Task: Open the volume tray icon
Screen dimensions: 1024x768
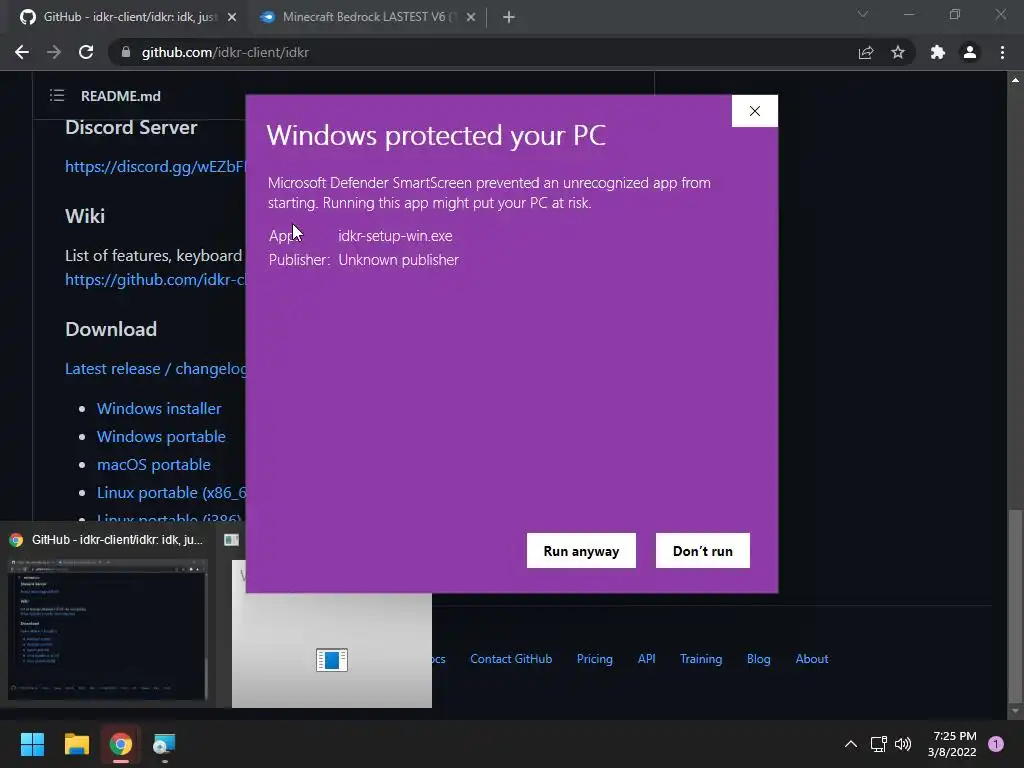Action: pos(903,744)
